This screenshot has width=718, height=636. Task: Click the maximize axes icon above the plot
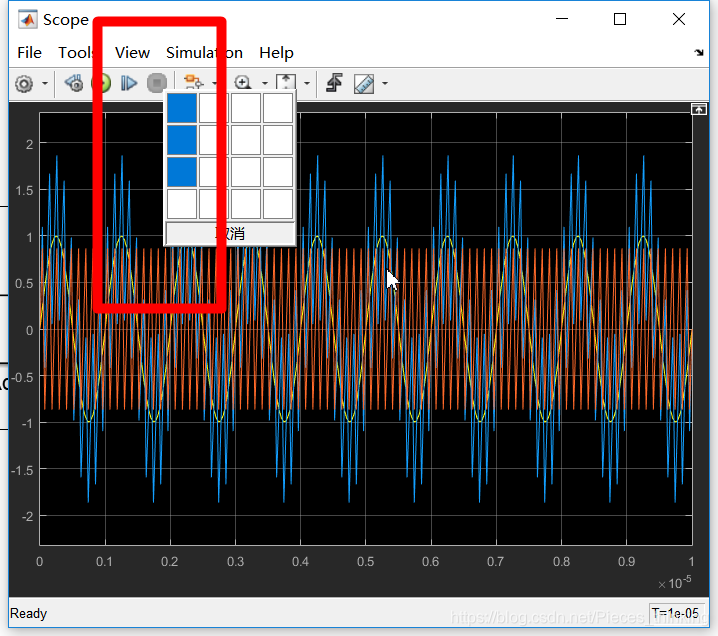pos(699,109)
